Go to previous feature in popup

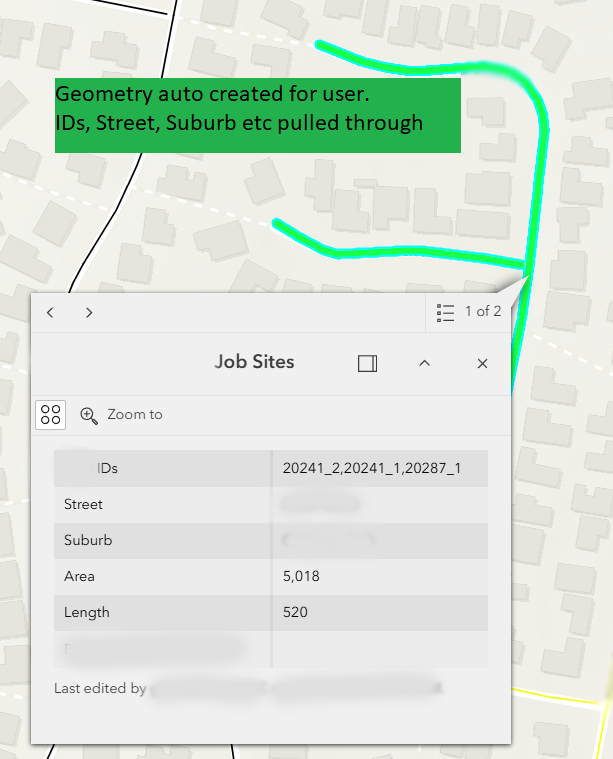coord(50,313)
